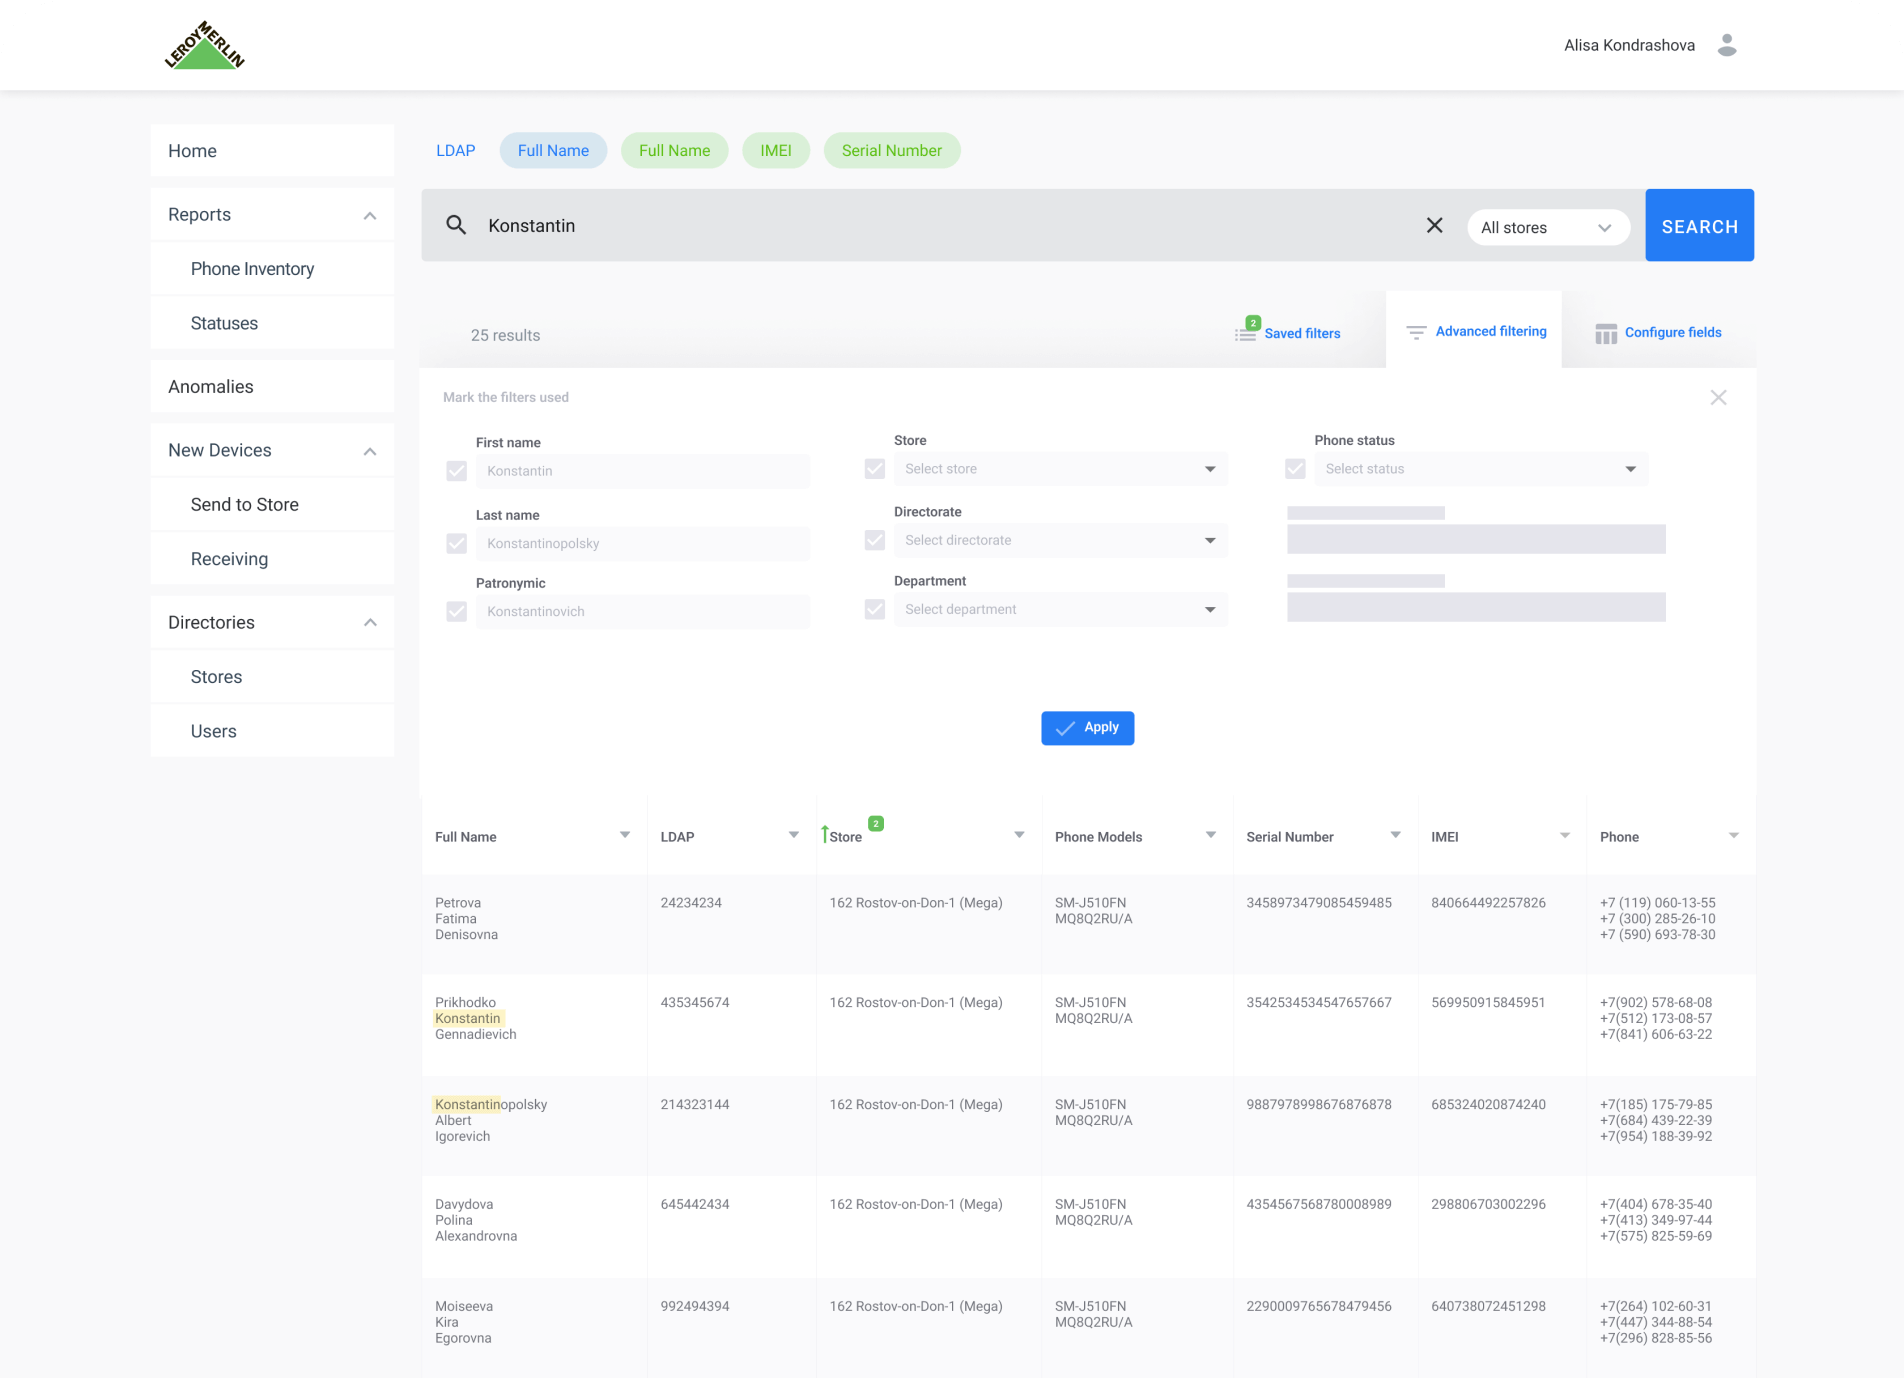The width and height of the screenshot is (1904, 1378).
Task: Open Phone Inventory in the sidebar
Action: [x=252, y=269]
